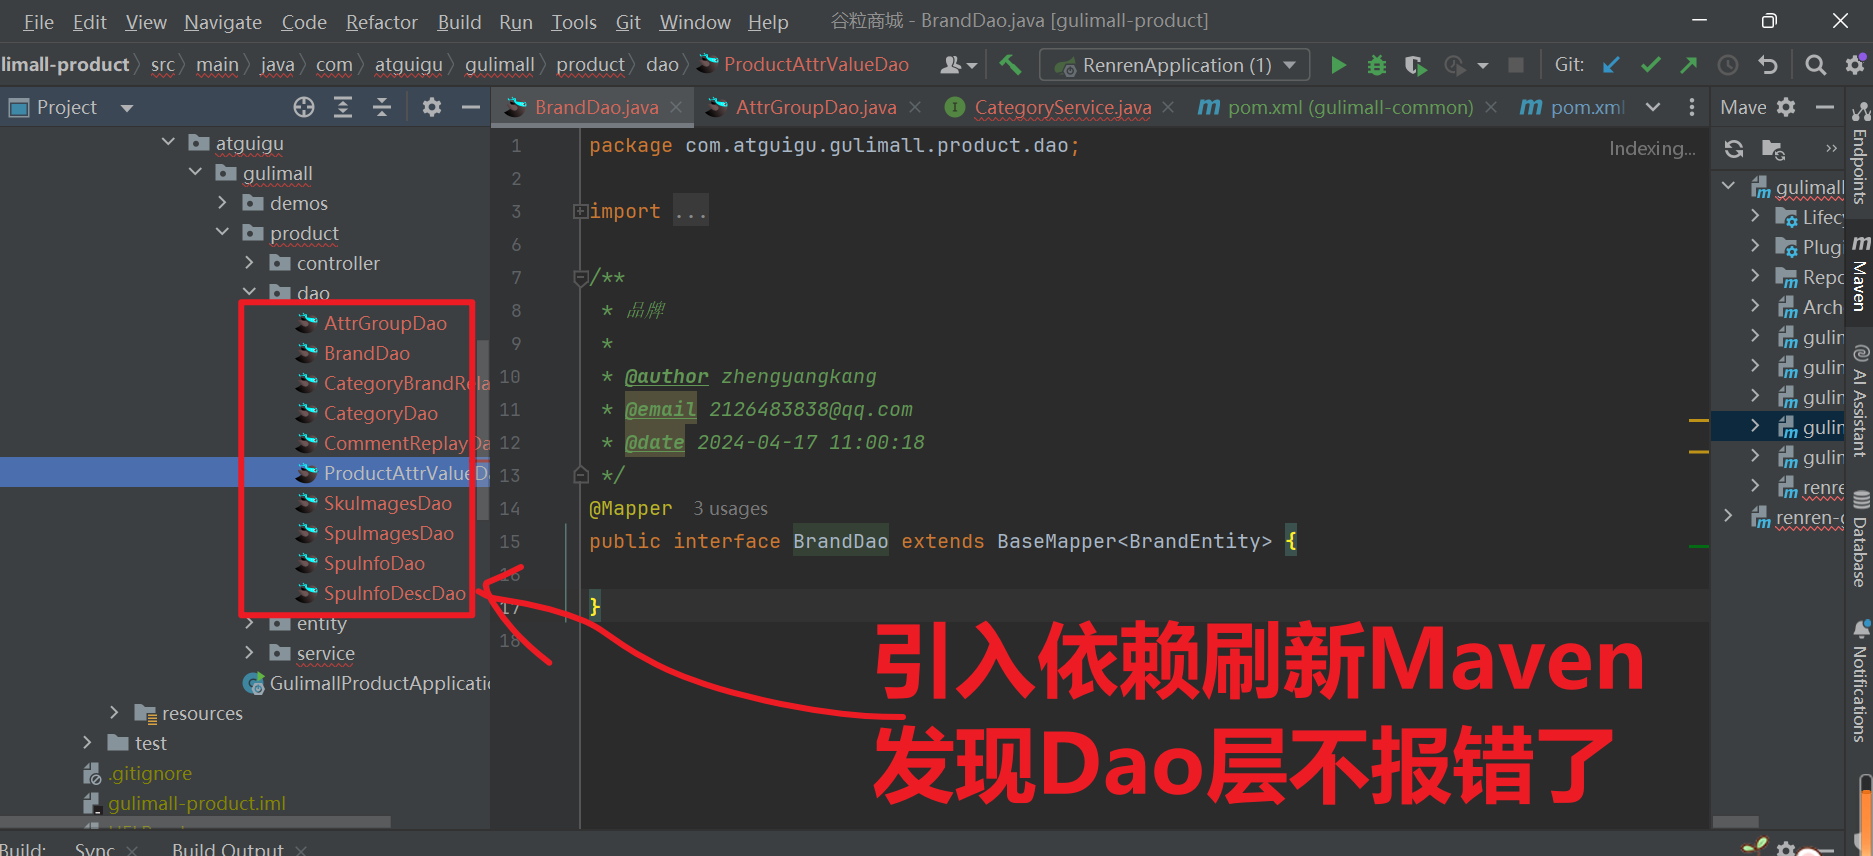Select BrandDao in project tree
The height and width of the screenshot is (856, 1873).
367,353
